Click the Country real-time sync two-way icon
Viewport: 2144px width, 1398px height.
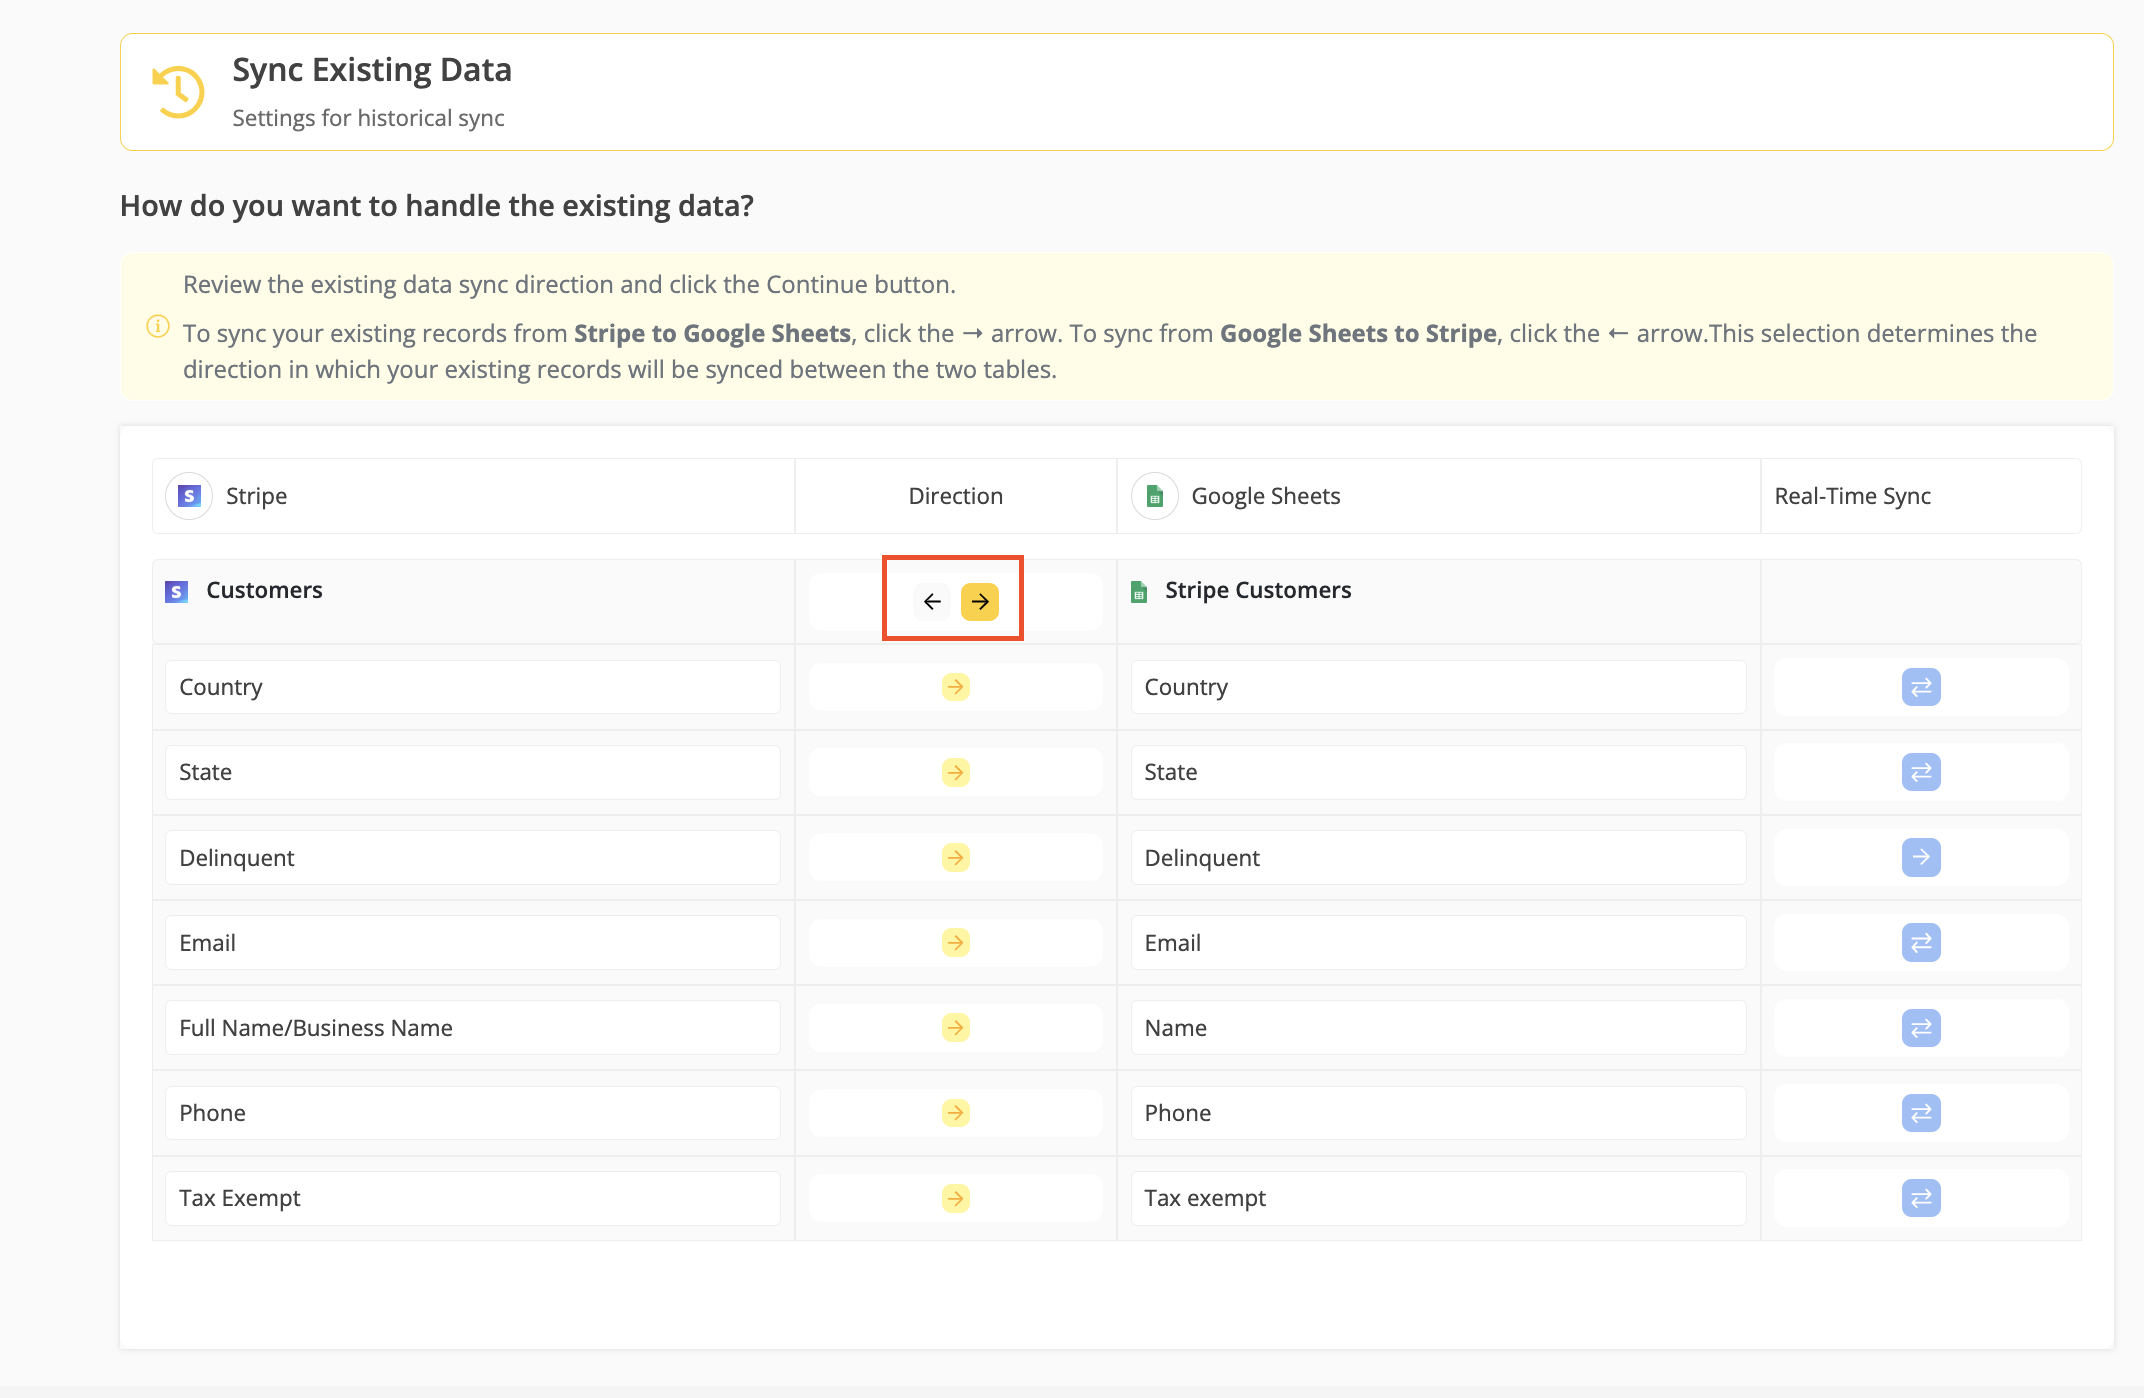click(x=1921, y=687)
